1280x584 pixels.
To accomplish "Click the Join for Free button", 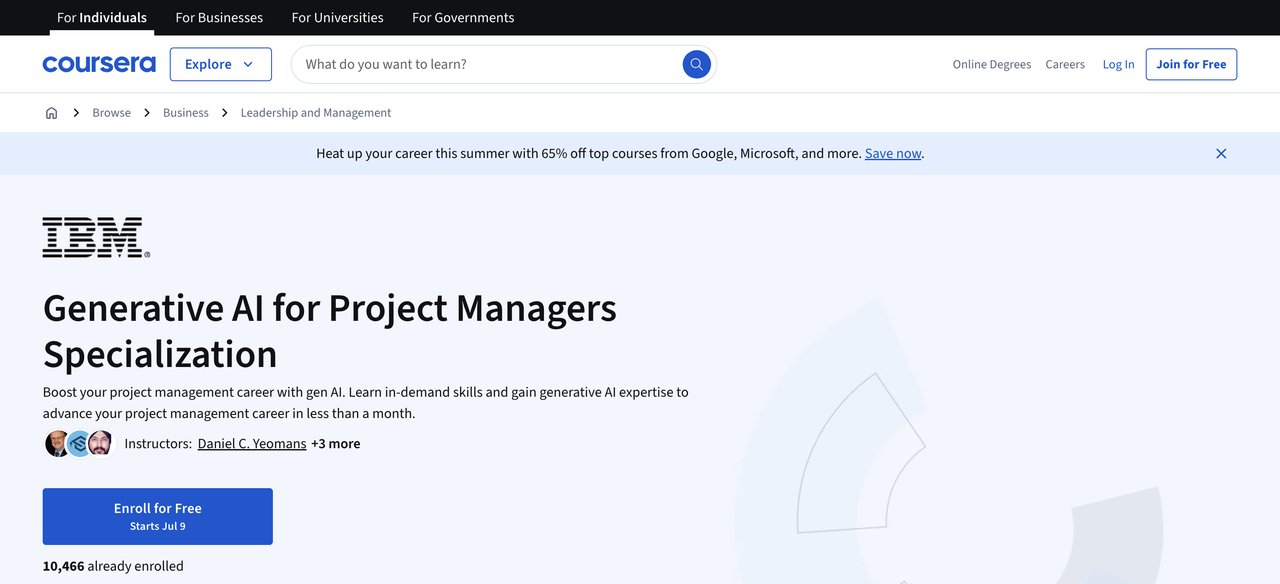I will pyautogui.click(x=1192, y=64).
